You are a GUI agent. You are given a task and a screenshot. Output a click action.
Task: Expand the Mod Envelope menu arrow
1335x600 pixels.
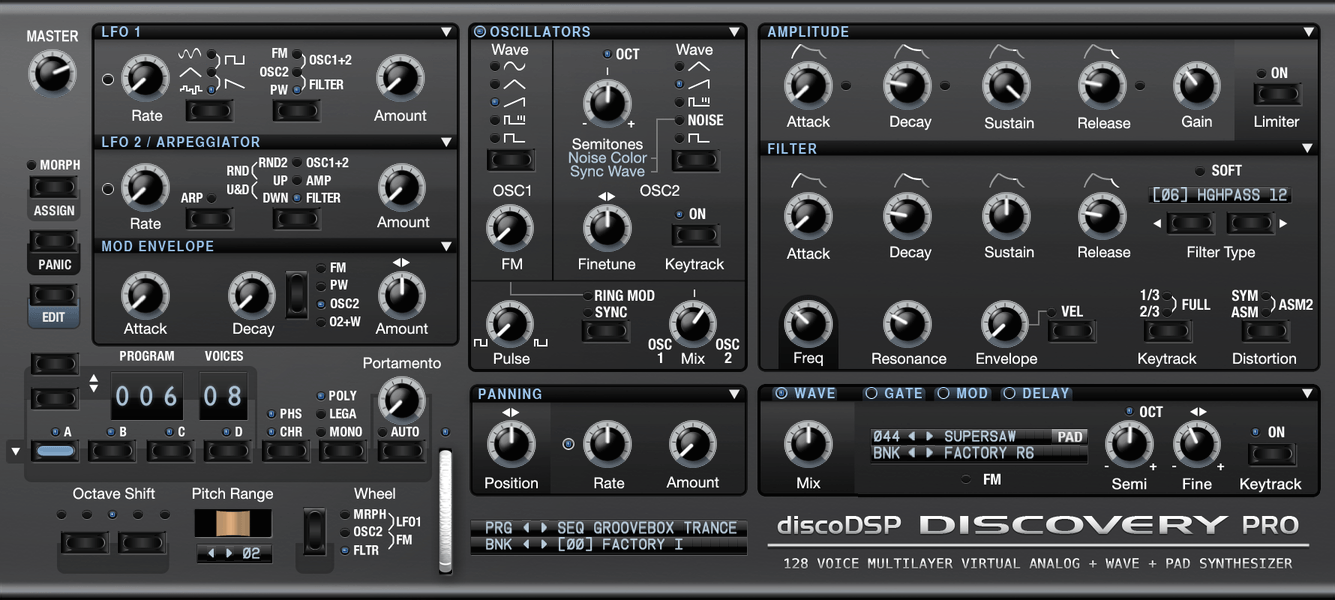(446, 246)
